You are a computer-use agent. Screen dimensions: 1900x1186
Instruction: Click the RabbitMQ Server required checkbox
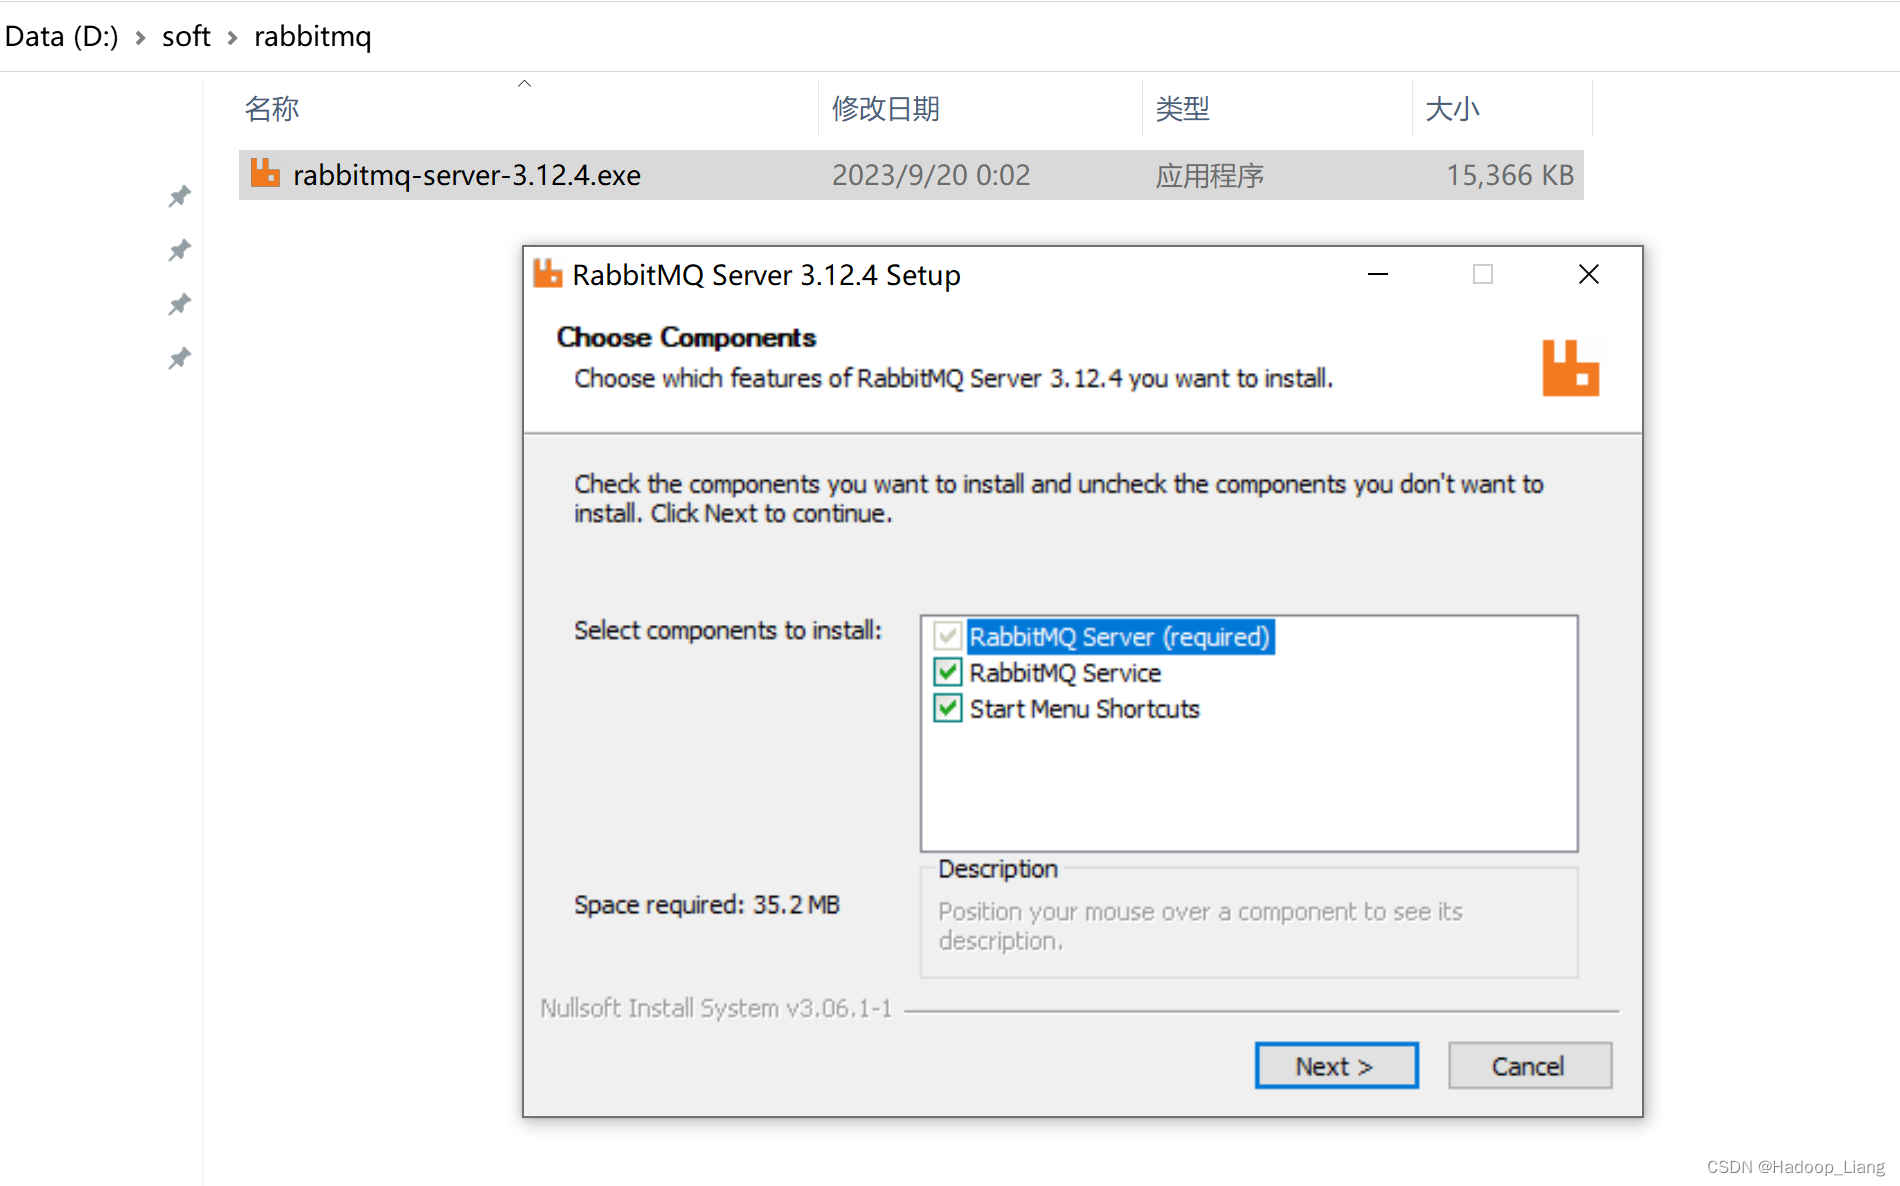point(948,636)
